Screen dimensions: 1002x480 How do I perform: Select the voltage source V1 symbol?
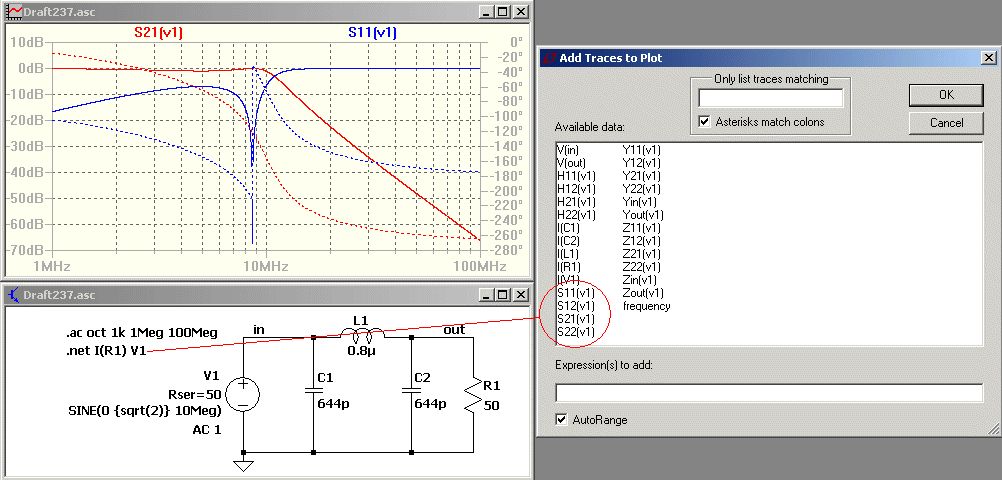click(243, 394)
